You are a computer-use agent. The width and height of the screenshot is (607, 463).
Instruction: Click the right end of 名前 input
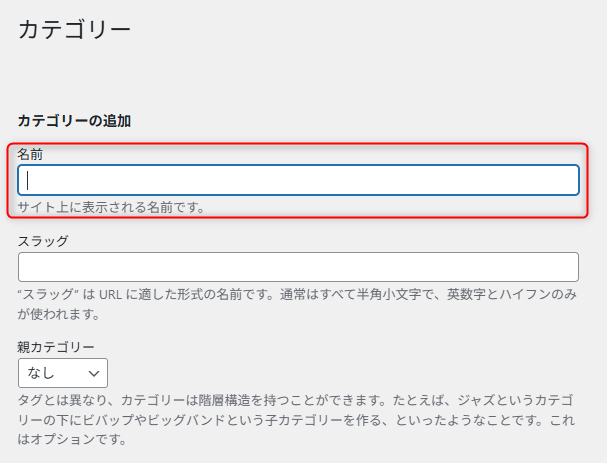pos(569,180)
